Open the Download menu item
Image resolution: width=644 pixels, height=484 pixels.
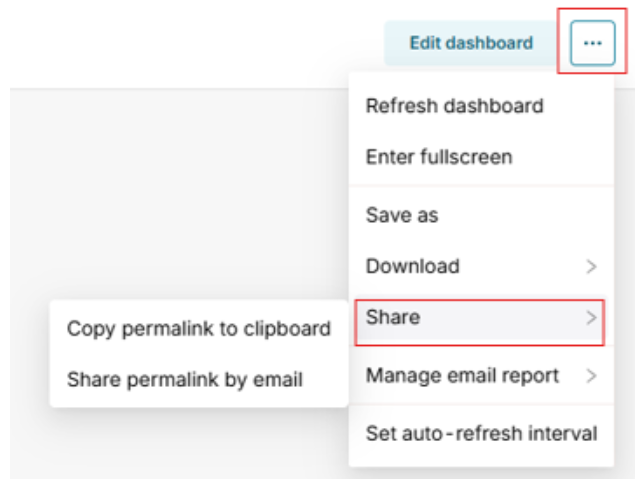413,267
